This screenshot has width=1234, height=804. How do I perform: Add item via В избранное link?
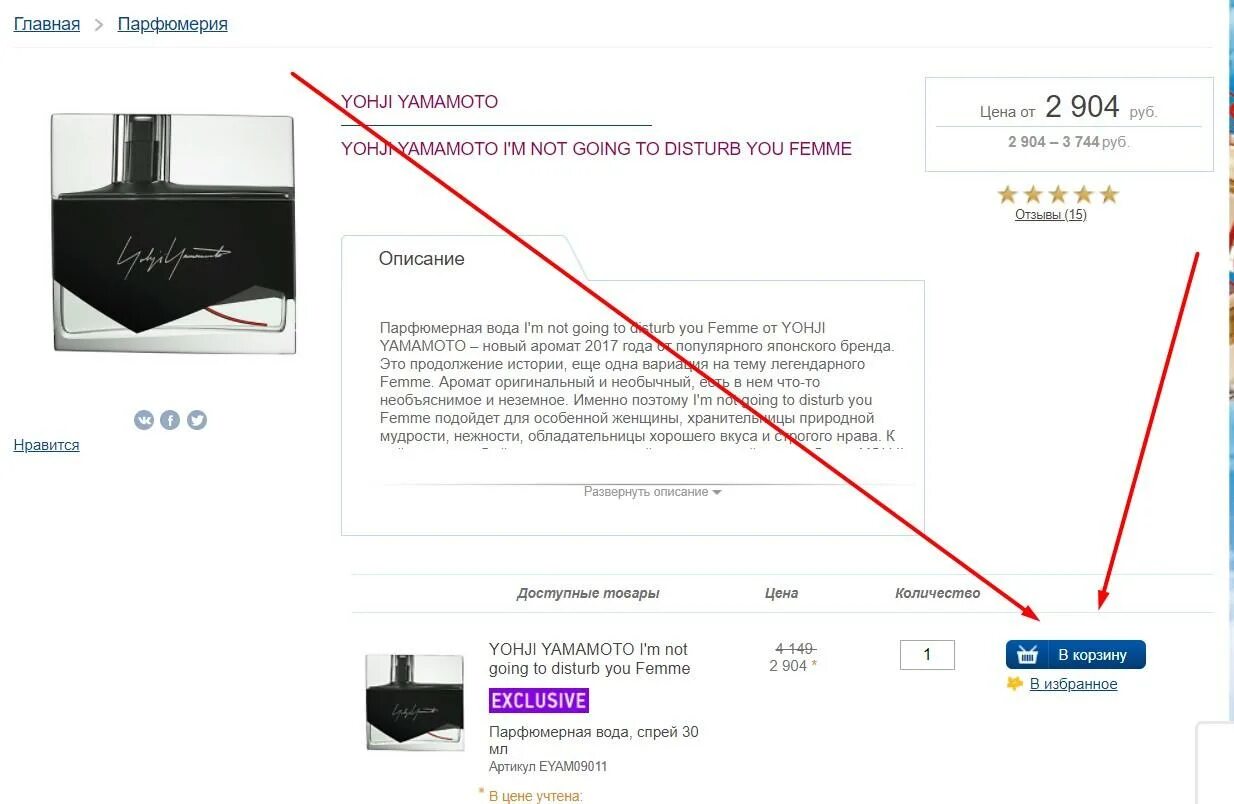click(1073, 684)
